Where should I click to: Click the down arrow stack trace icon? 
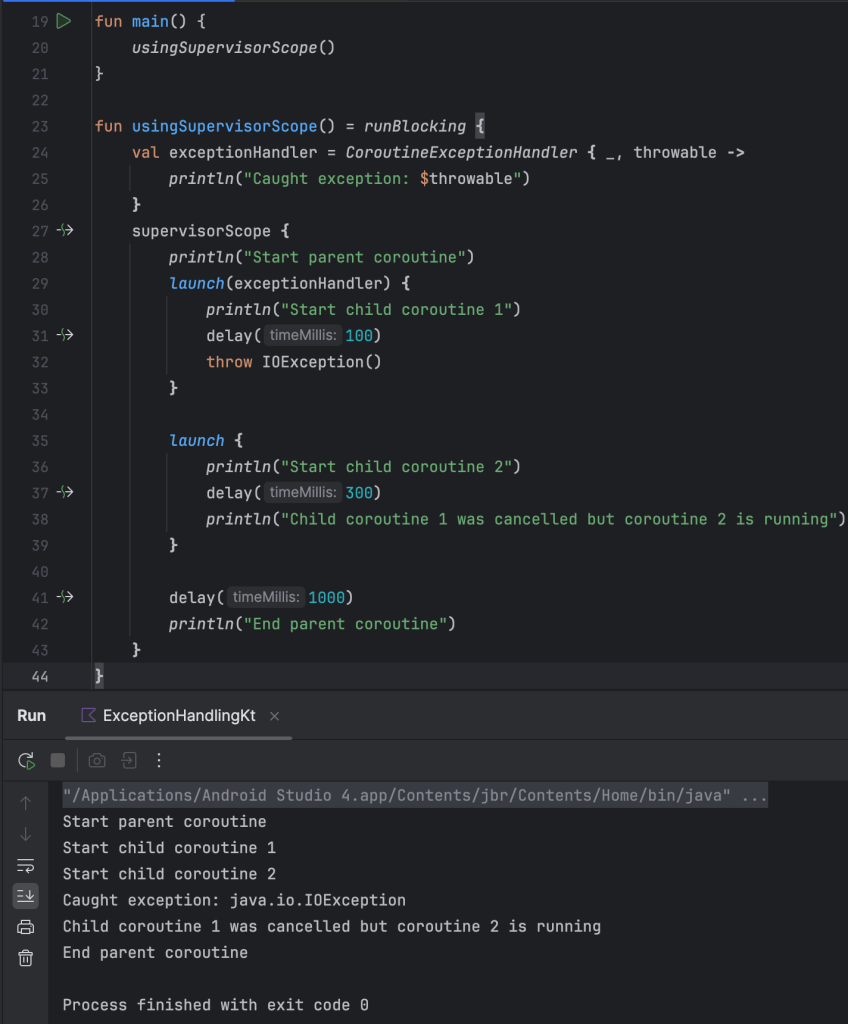26,834
